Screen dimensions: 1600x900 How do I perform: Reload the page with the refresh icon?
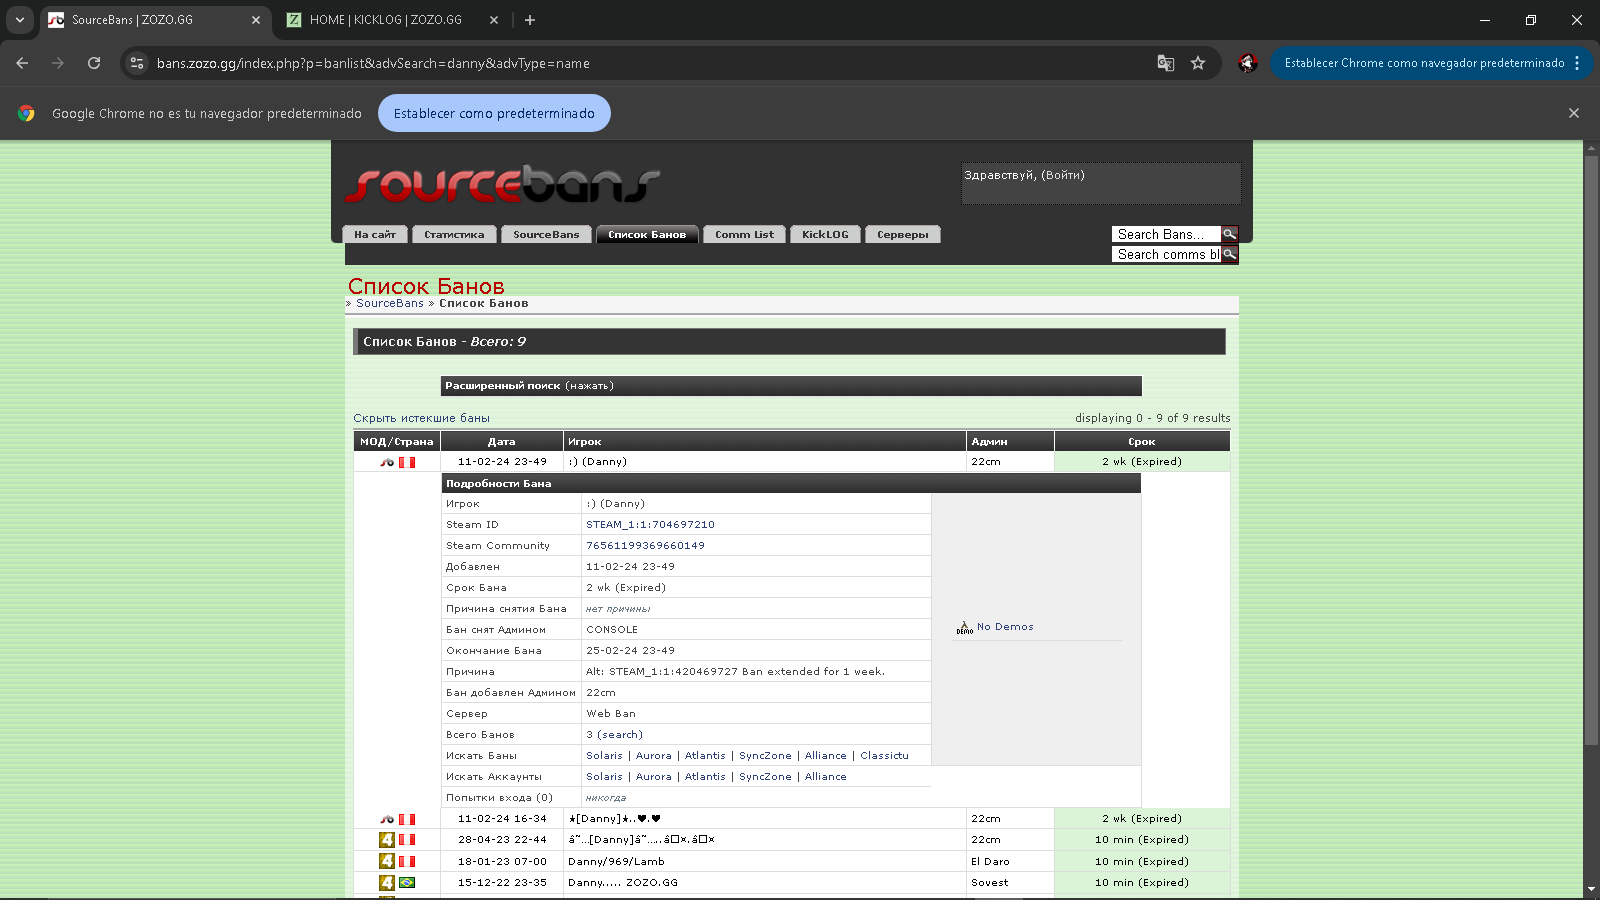tap(94, 63)
